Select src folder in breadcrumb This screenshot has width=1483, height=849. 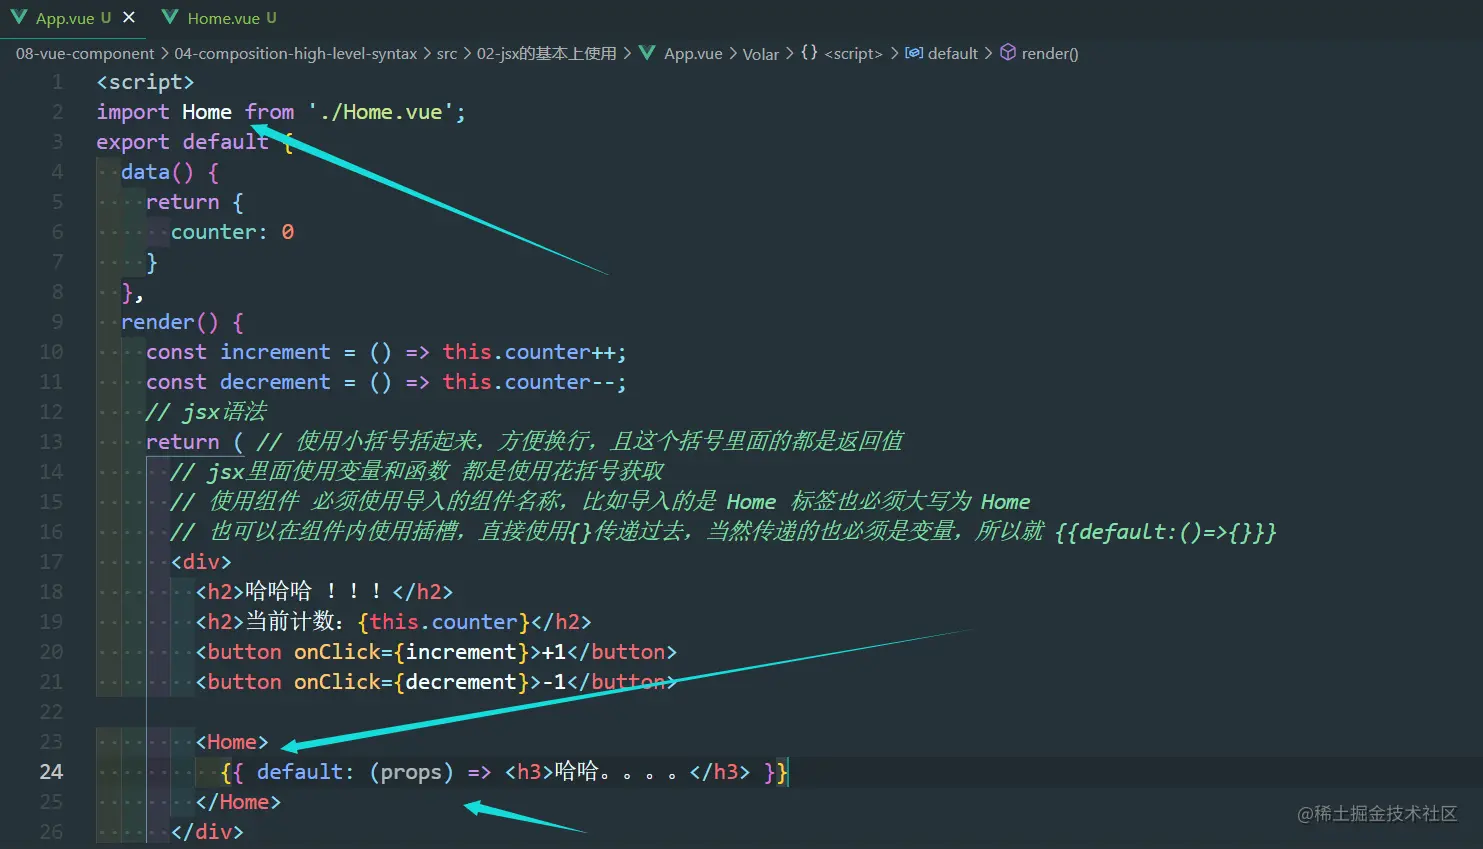(x=447, y=54)
